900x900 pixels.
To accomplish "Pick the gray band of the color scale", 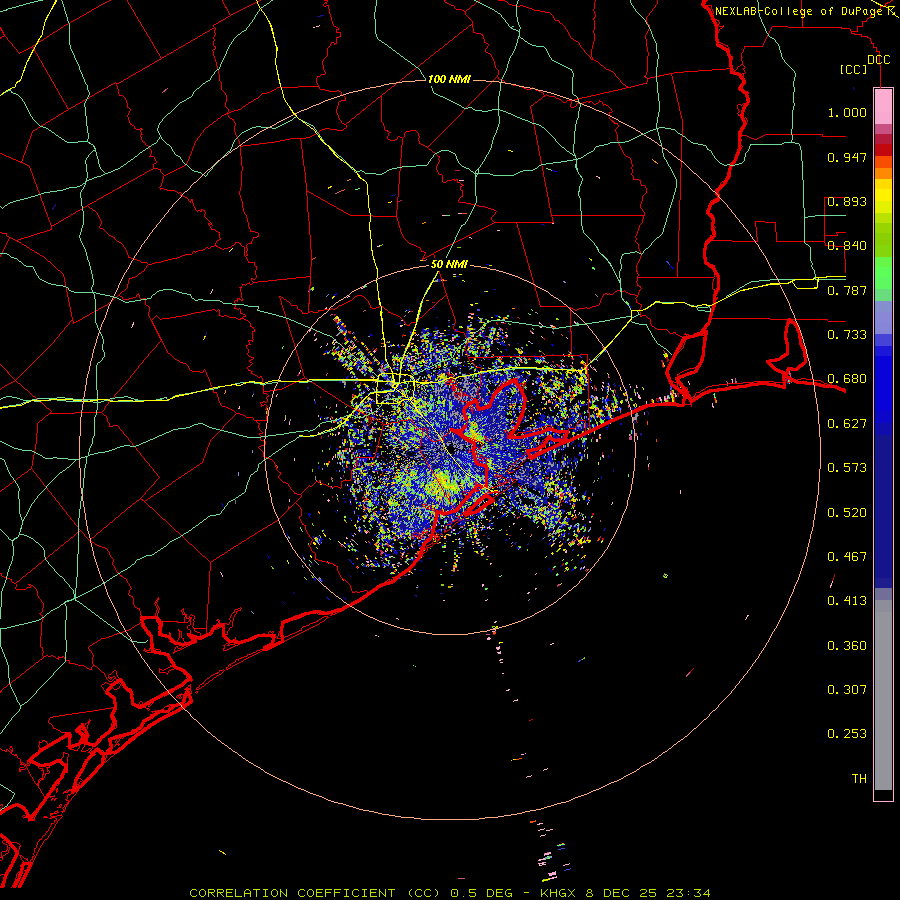I will pos(883,695).
